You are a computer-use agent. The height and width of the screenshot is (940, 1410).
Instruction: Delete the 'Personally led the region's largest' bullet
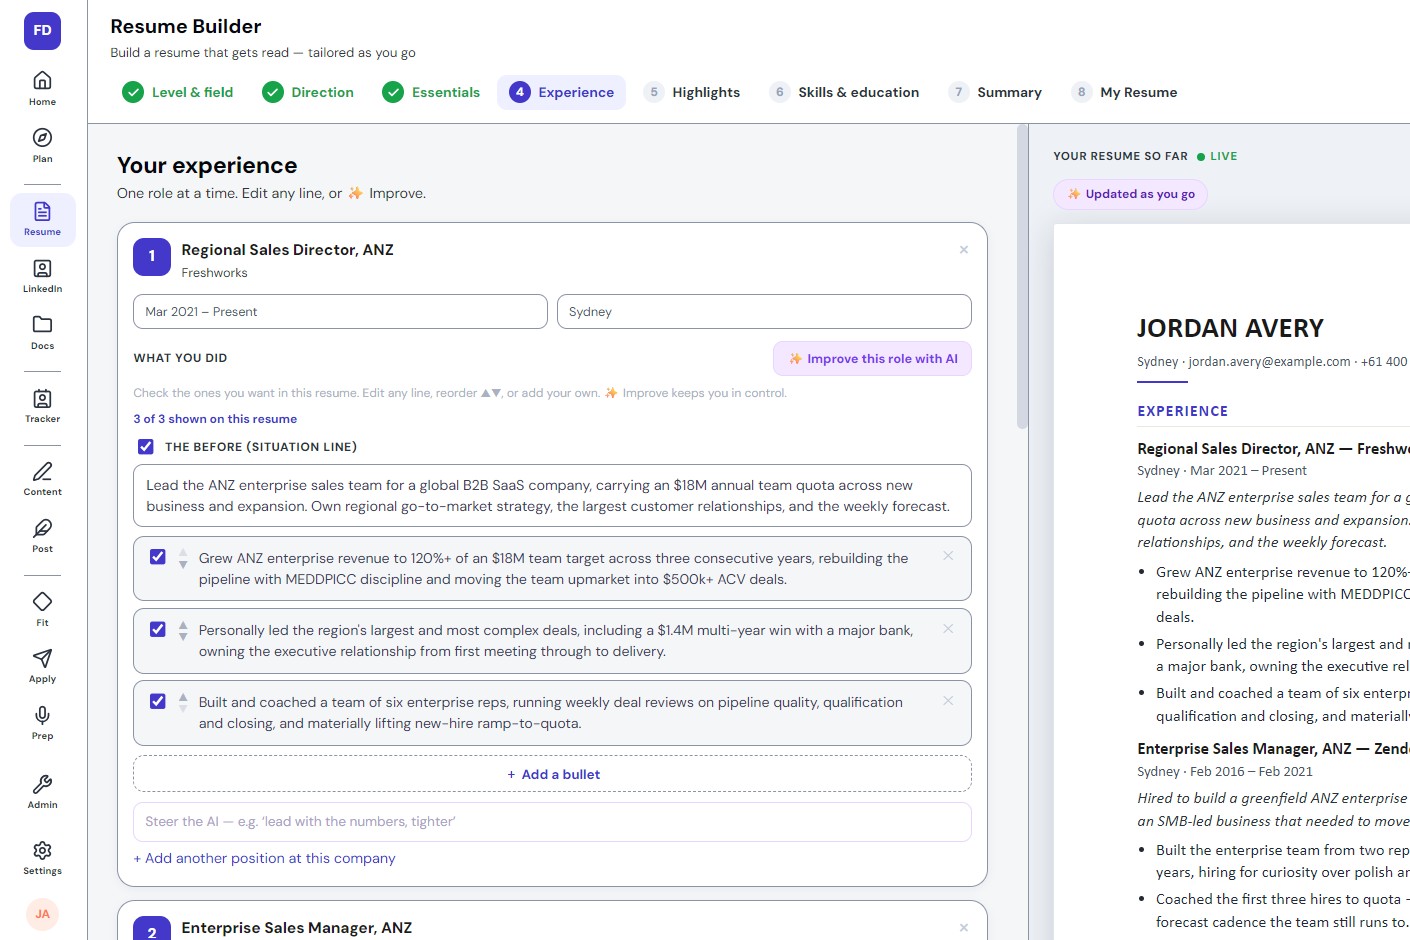click(x=948, y=629)
